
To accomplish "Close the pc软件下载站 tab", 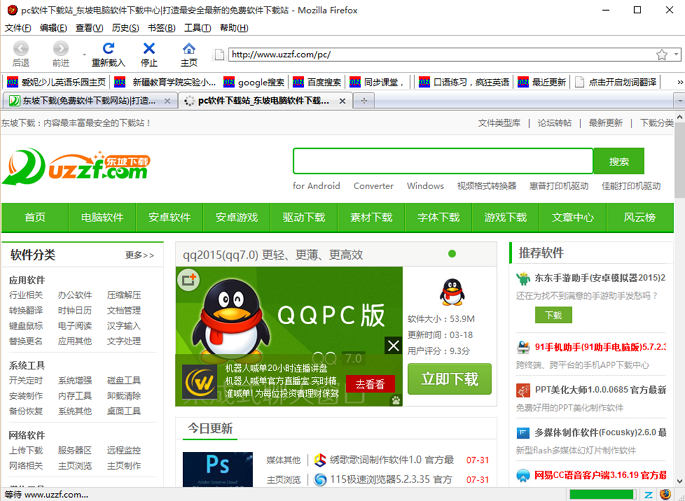I will pos(342,101).
